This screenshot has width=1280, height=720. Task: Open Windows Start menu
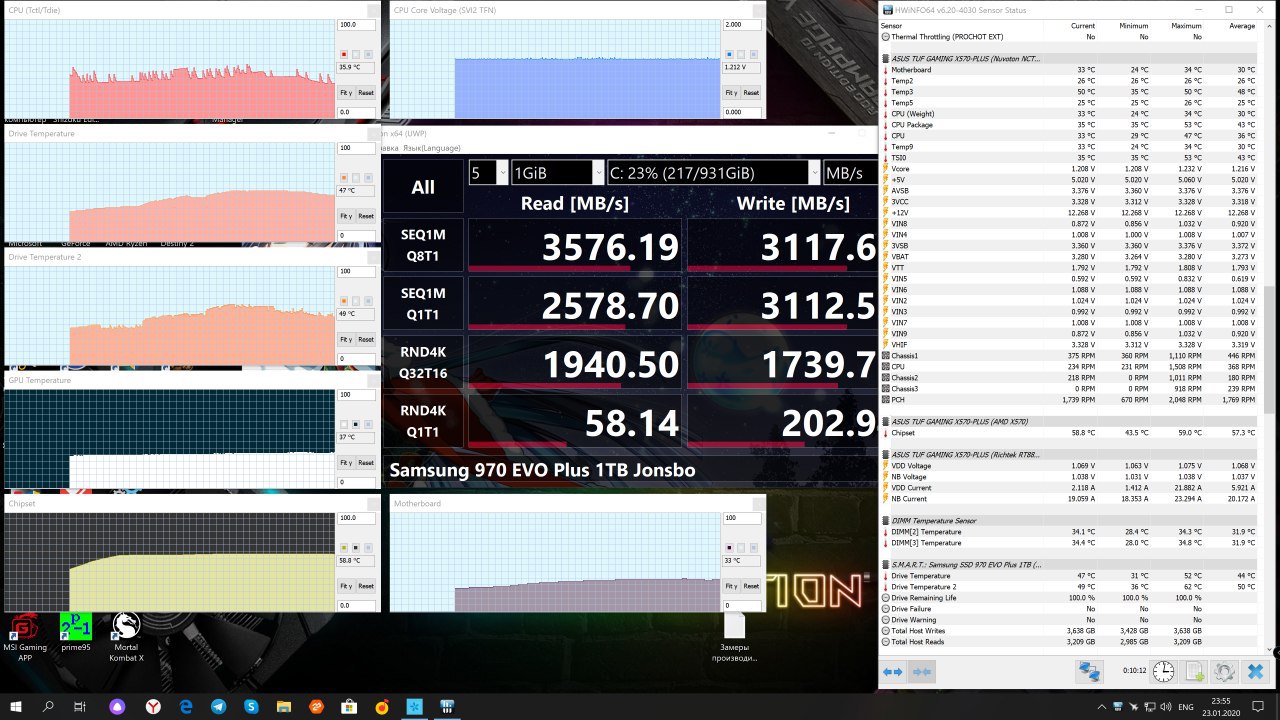coord(16,706)
